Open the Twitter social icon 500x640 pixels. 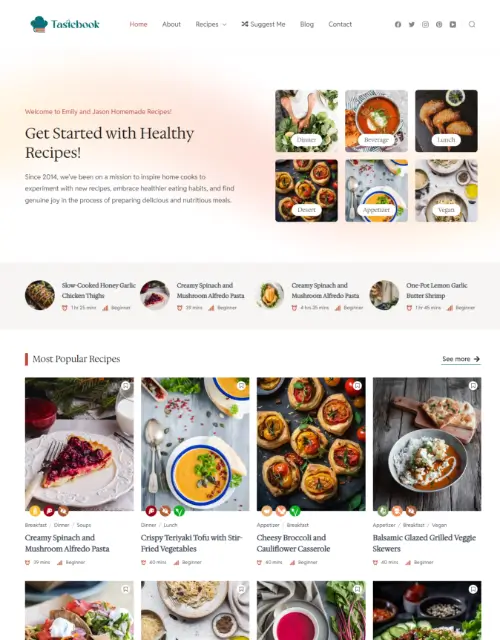[x=411, y=24]
